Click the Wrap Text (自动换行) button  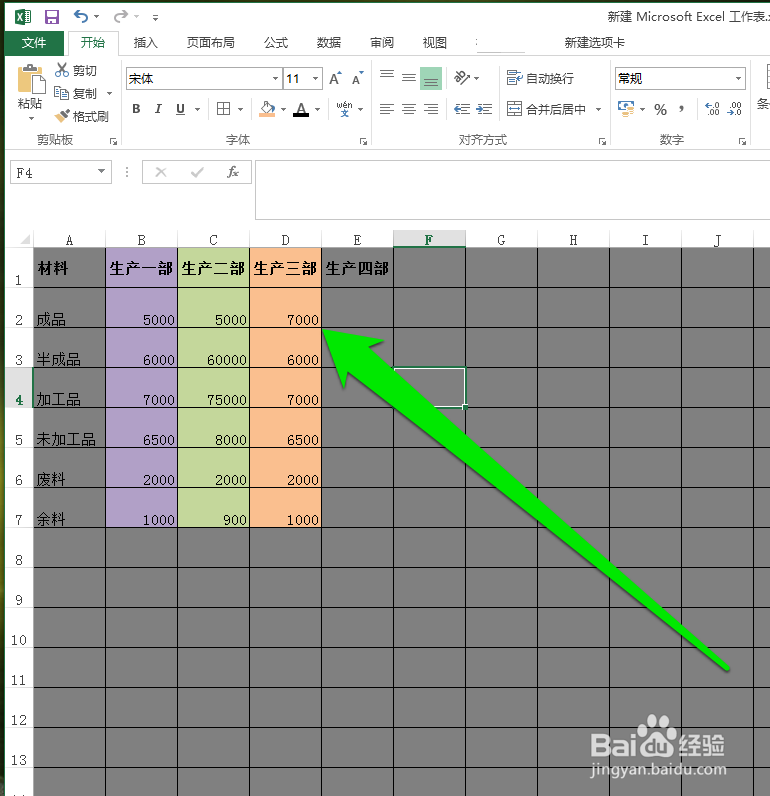tap(541, 78)
